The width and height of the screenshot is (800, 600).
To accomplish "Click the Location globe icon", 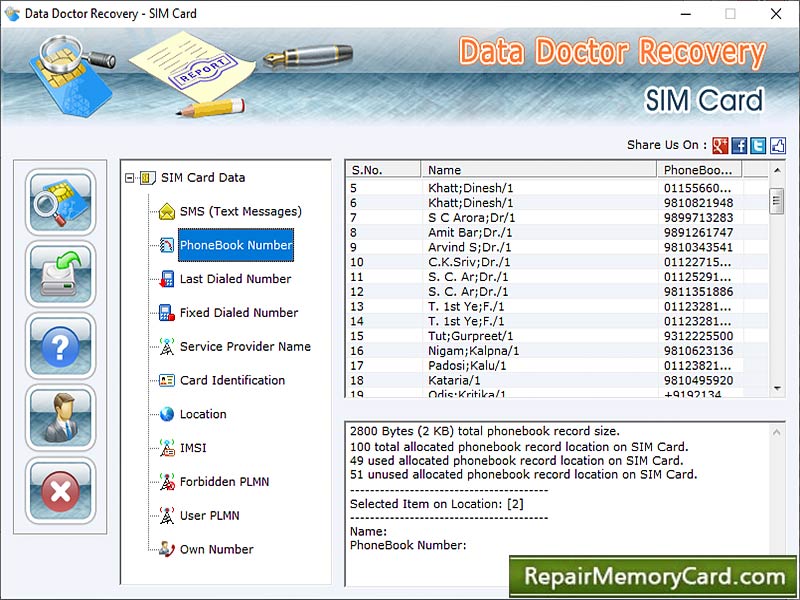I will tap(166, 414).
